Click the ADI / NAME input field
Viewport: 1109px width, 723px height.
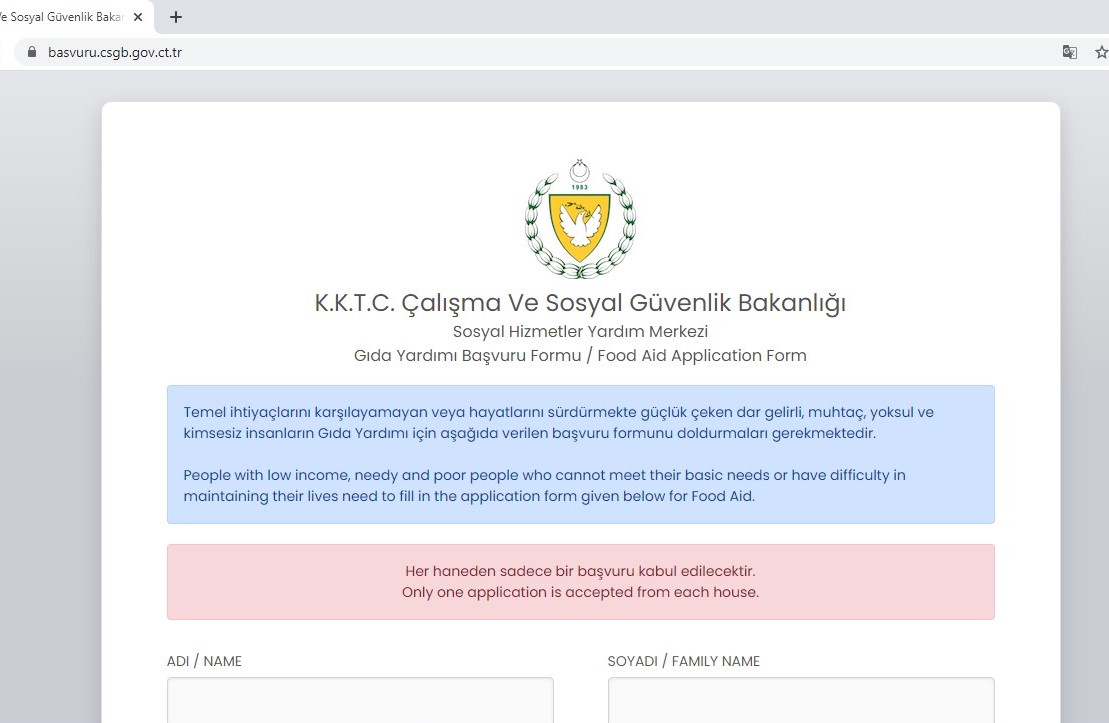pos(360,700)
